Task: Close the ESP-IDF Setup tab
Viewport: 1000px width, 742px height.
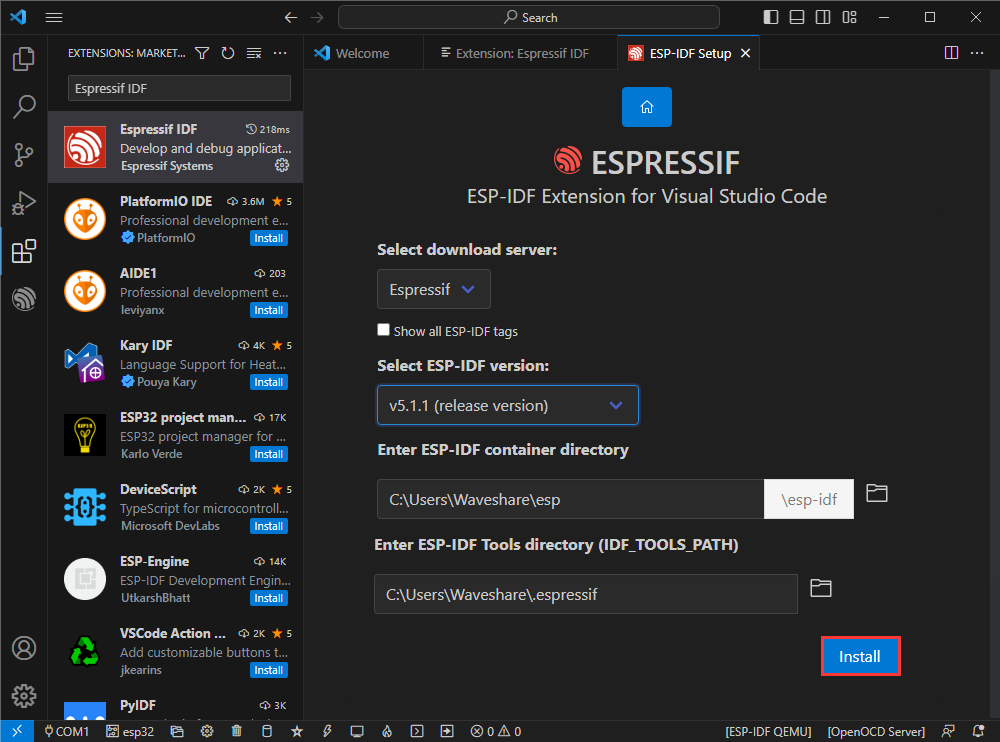Action: tap(745, 53)
